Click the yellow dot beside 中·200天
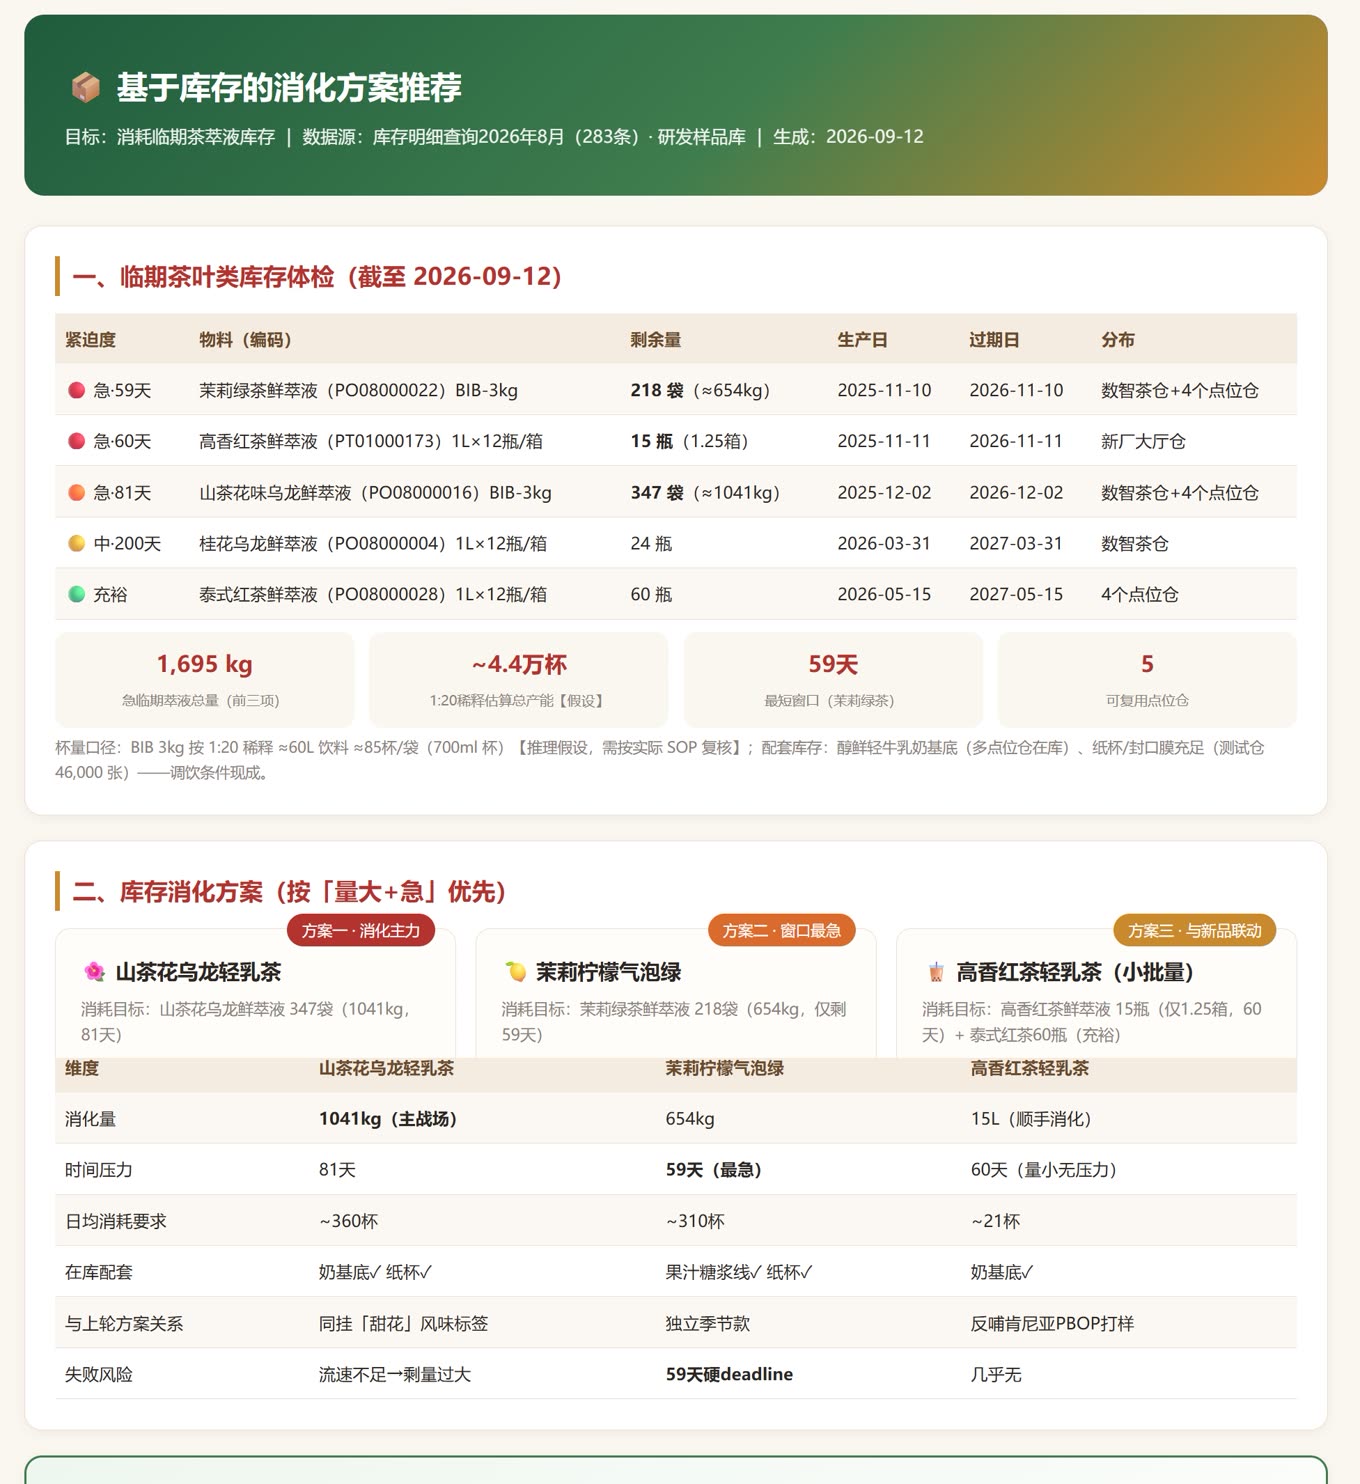The image size is (1360, 1484). (x=76, y=543)
